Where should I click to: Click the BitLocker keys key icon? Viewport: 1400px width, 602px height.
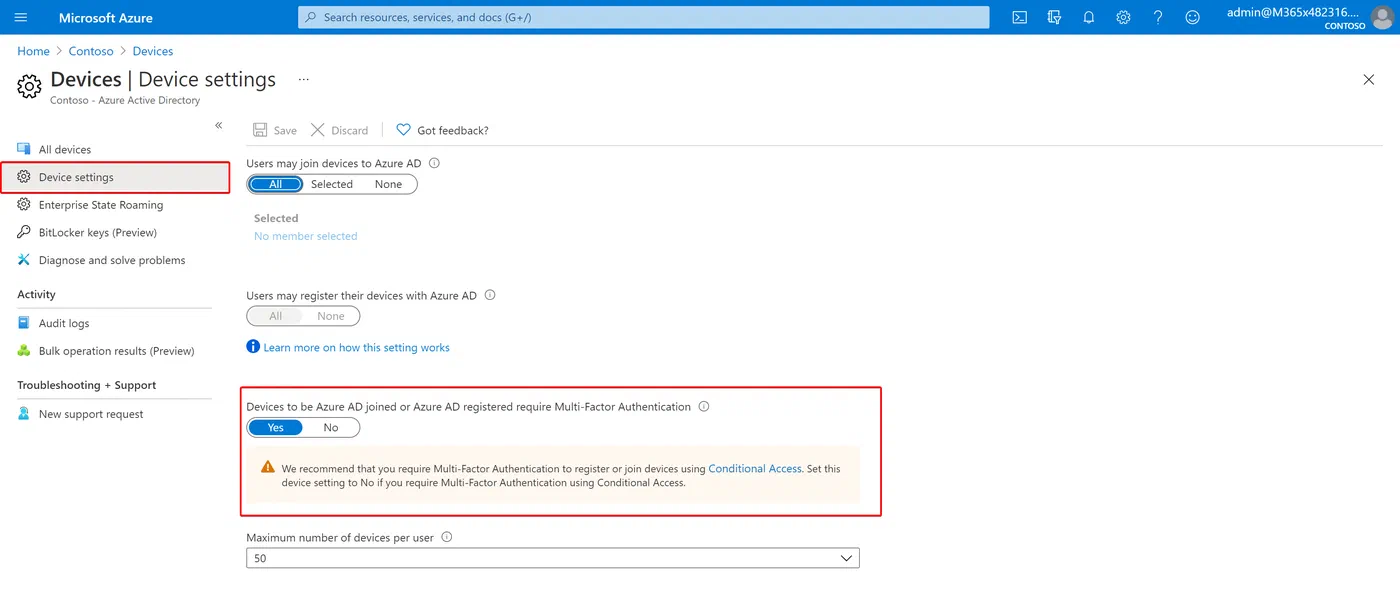(24, 232)
